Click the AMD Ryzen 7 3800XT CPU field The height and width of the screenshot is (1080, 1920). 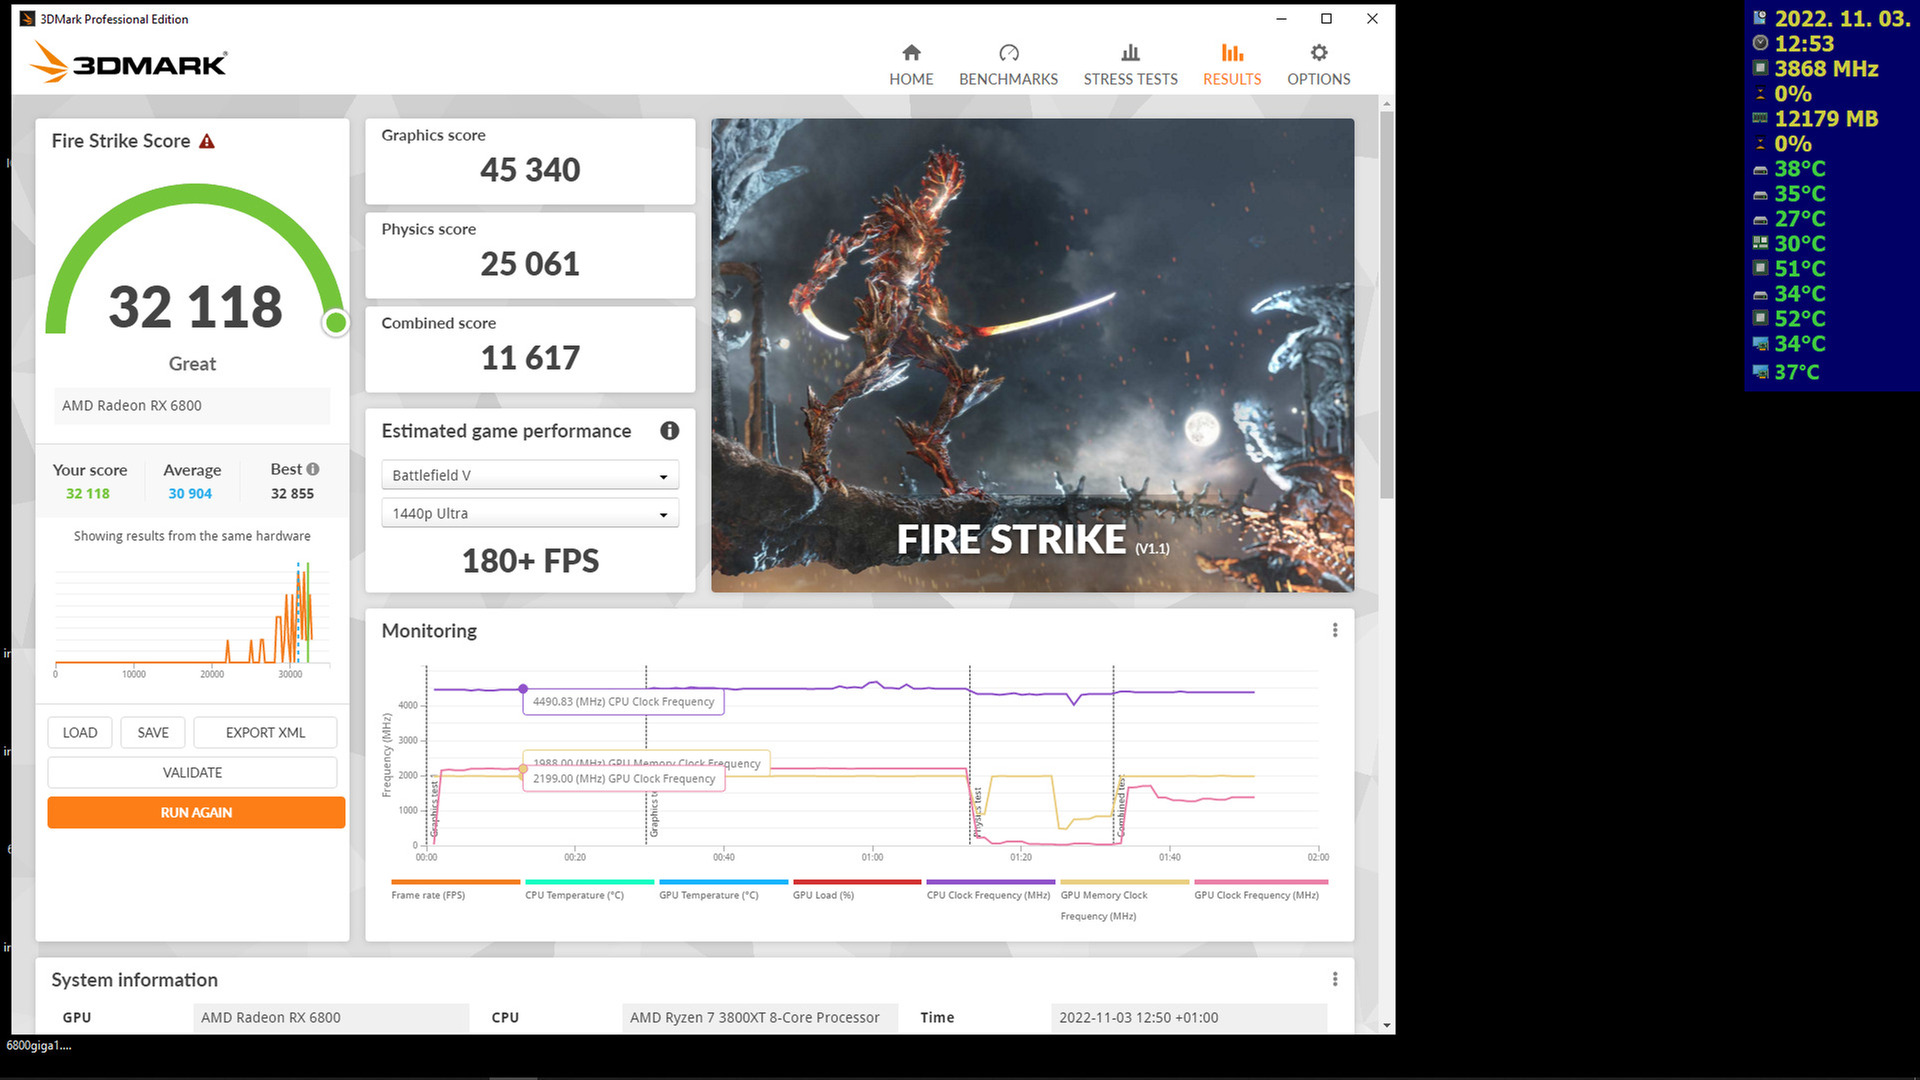point(760,1017)
